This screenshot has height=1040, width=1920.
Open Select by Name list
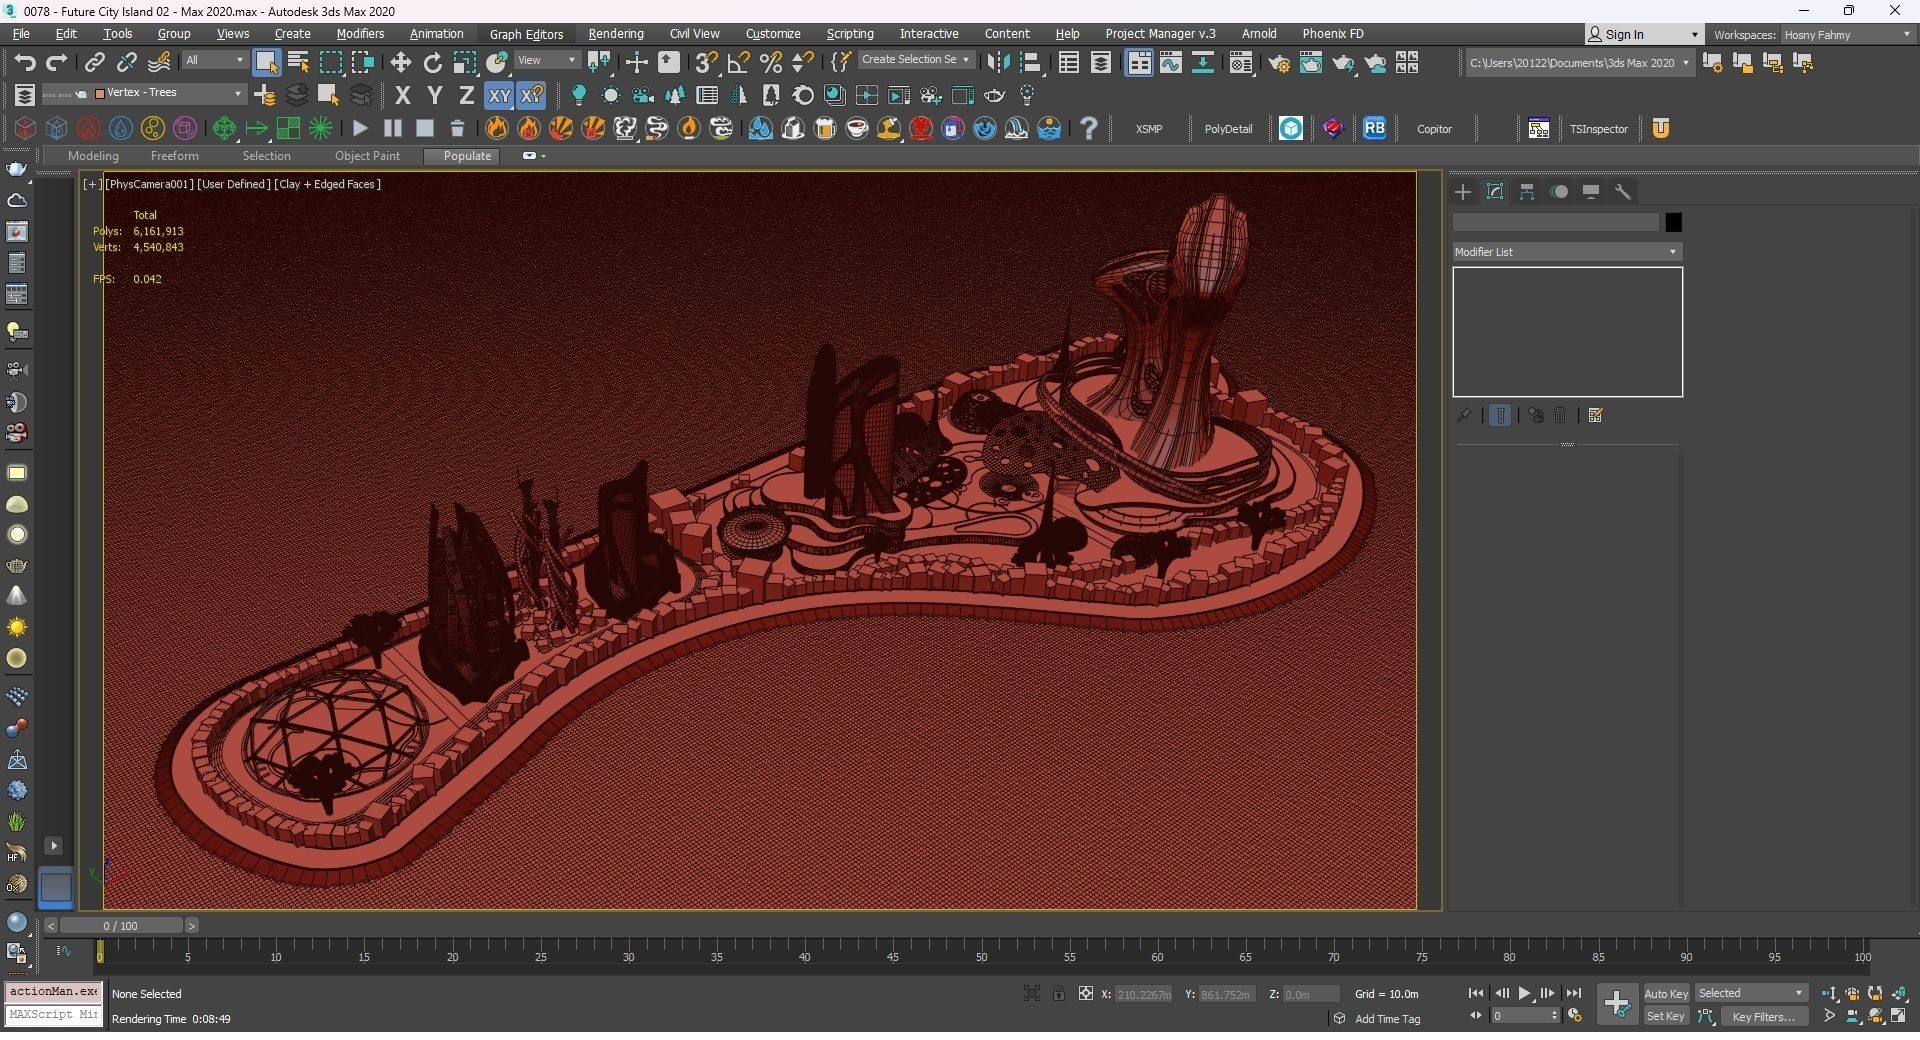coord(298,63)
